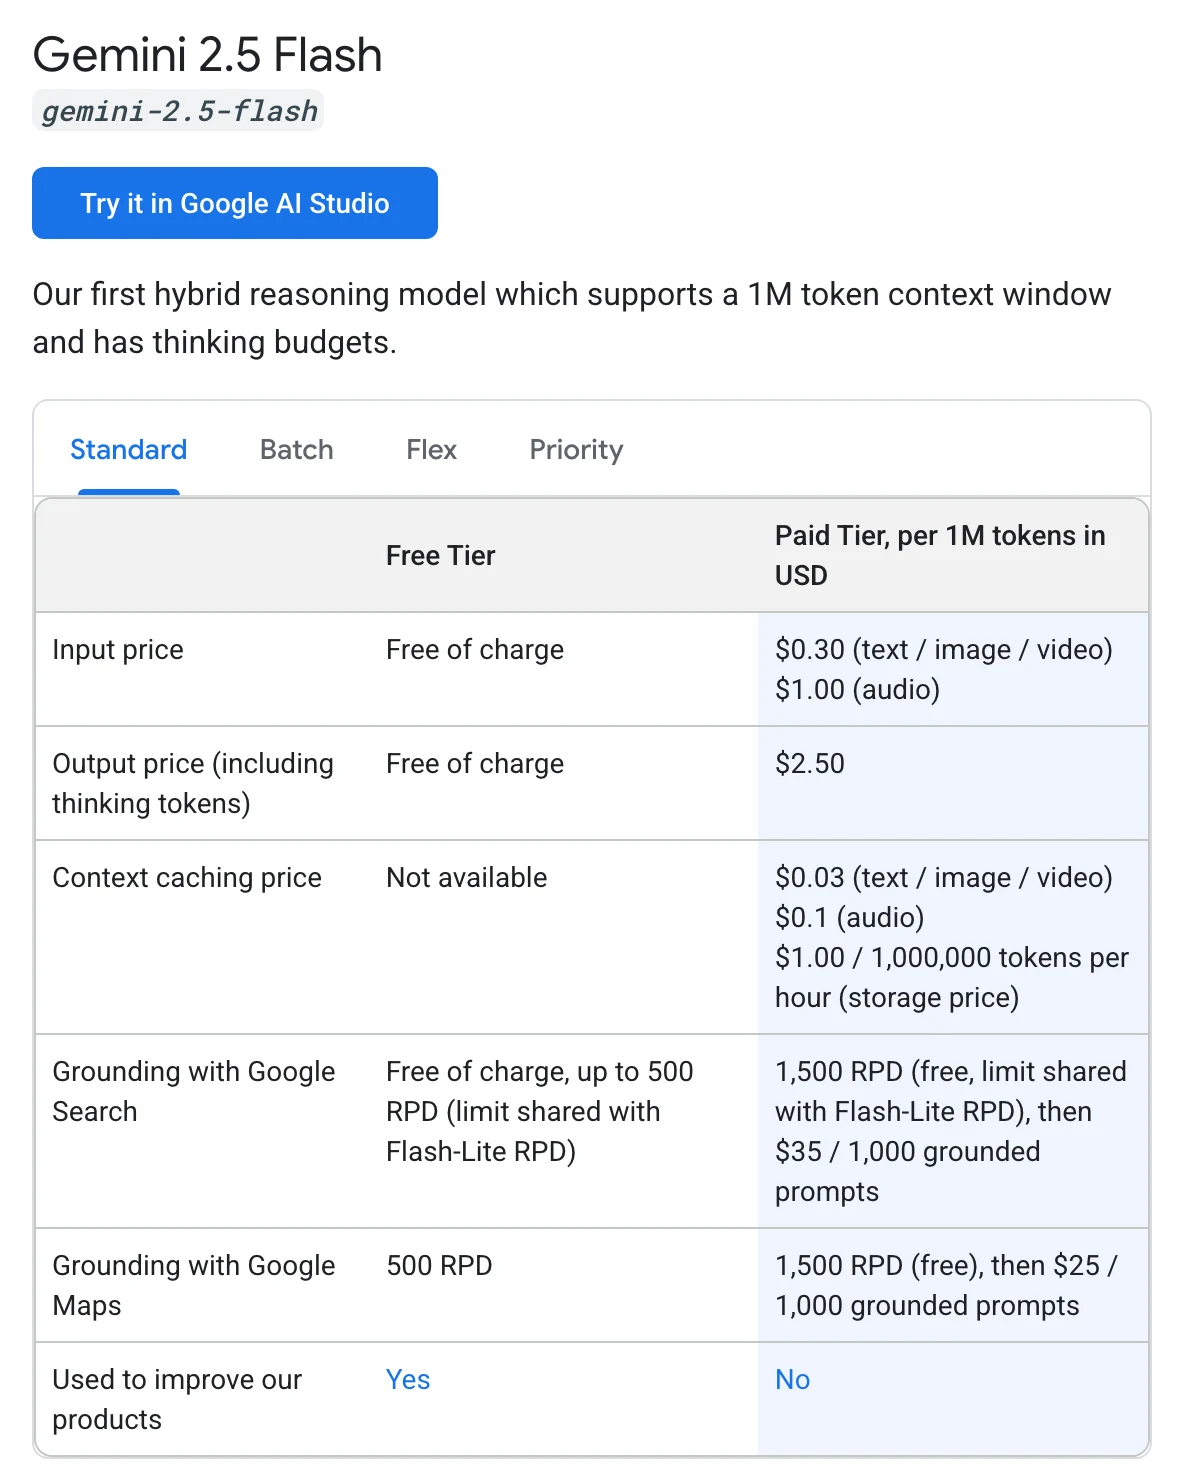This screenshot has width=1184, height=1482.
Task: Click the Grounding with Google Maps label
Action: pos(194,1286)
